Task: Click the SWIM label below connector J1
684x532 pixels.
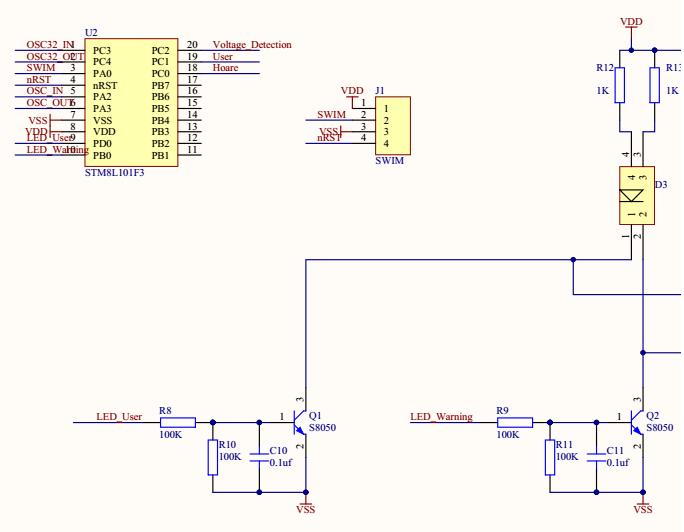Action: click(x=390, y=160)
